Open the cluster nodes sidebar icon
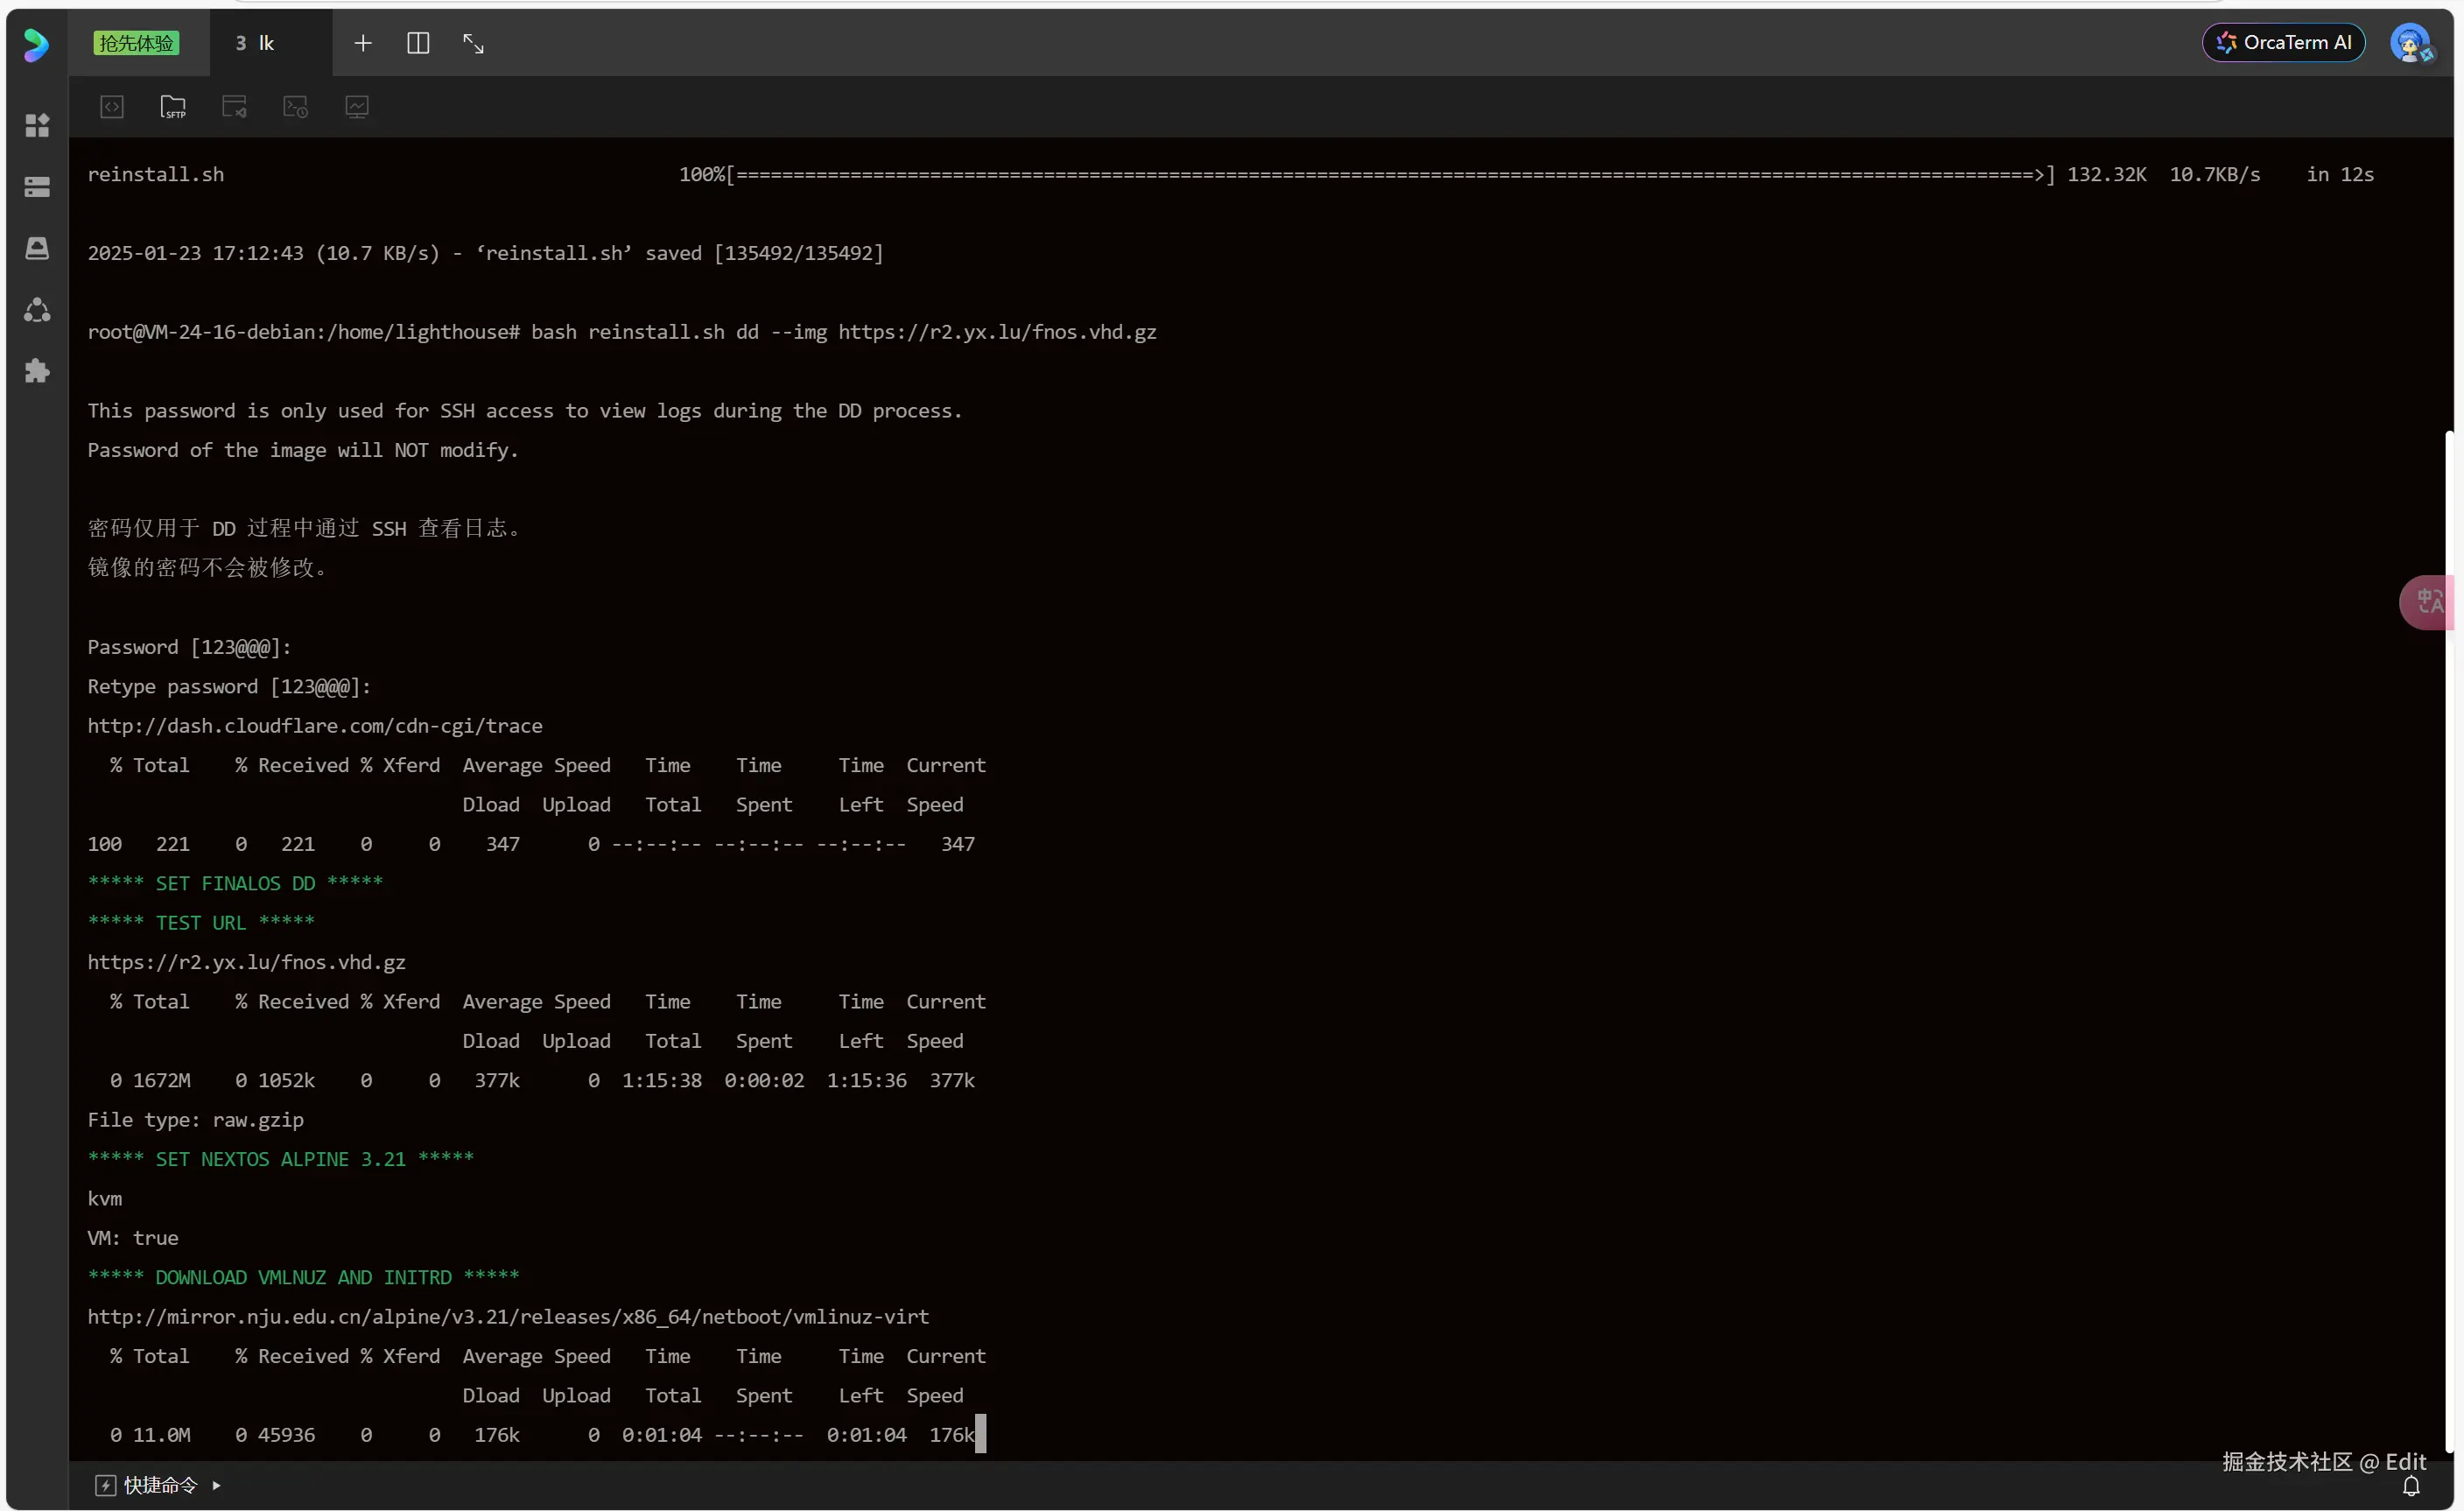This screenshot has height=1511, width=2464. (37, 310)
